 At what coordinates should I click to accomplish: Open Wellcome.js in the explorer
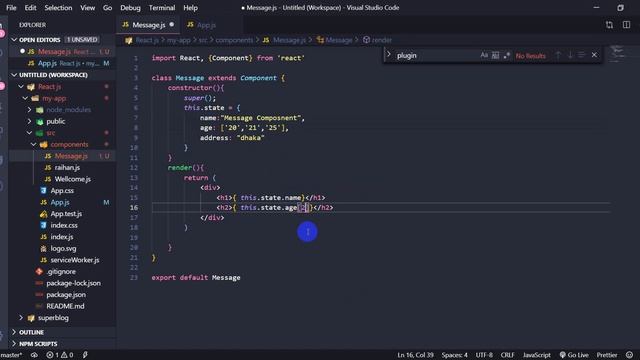(x=73, y=179)
